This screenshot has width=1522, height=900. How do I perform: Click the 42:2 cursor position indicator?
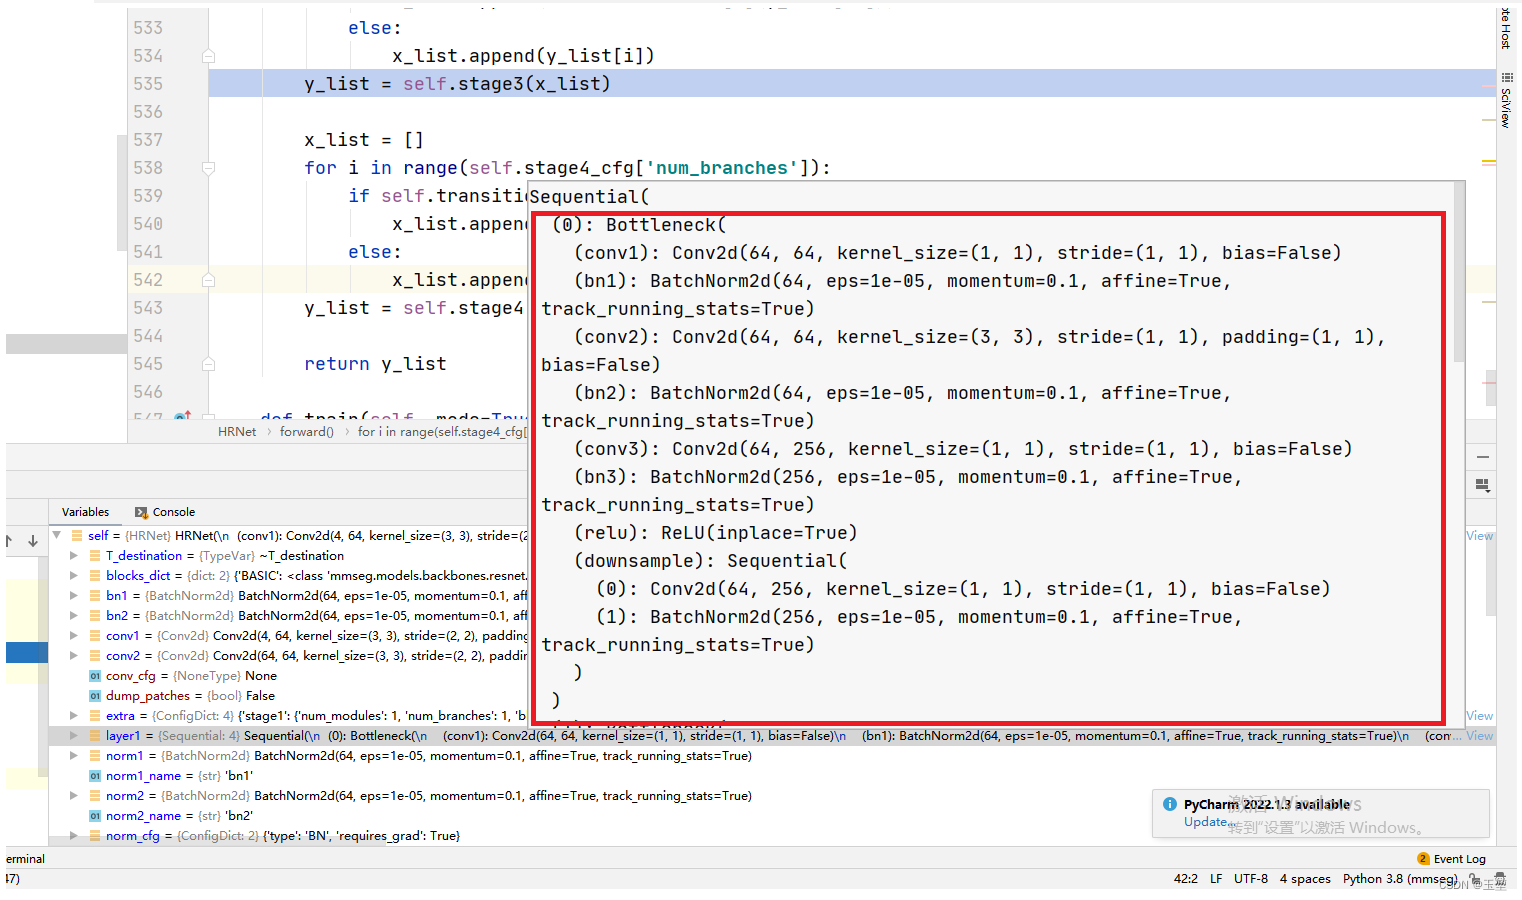[x=1185, y=879]
